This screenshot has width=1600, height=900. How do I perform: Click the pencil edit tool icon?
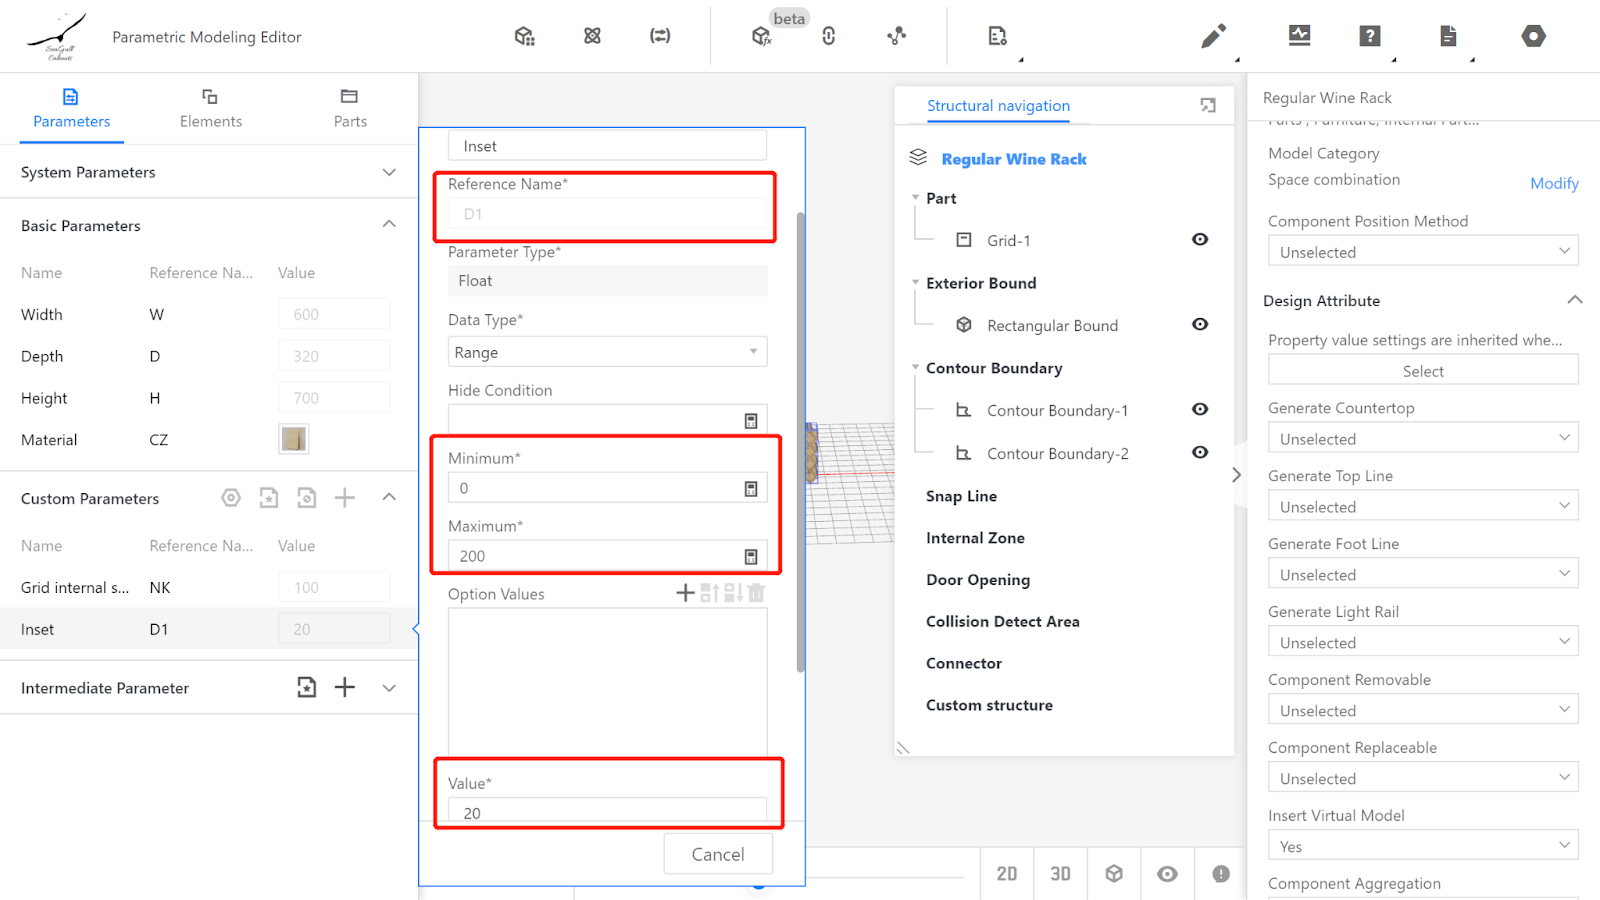click(1213, 37)
